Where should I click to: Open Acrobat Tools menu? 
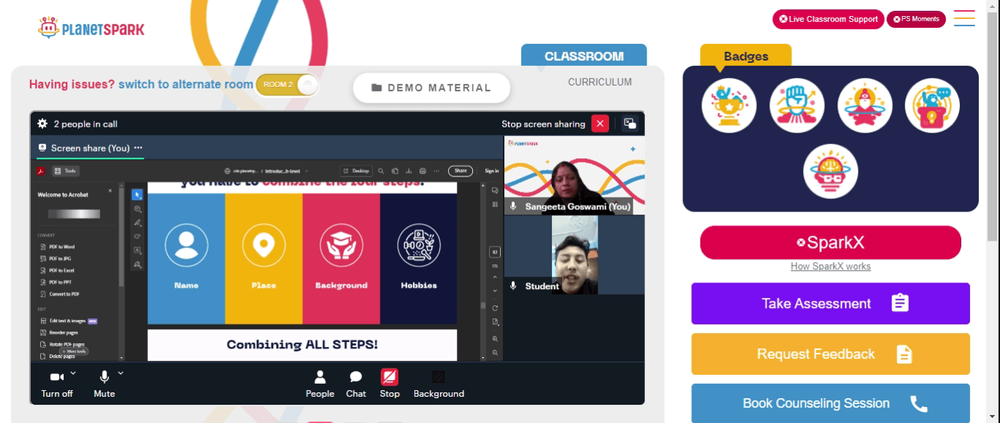click(66, 171)
